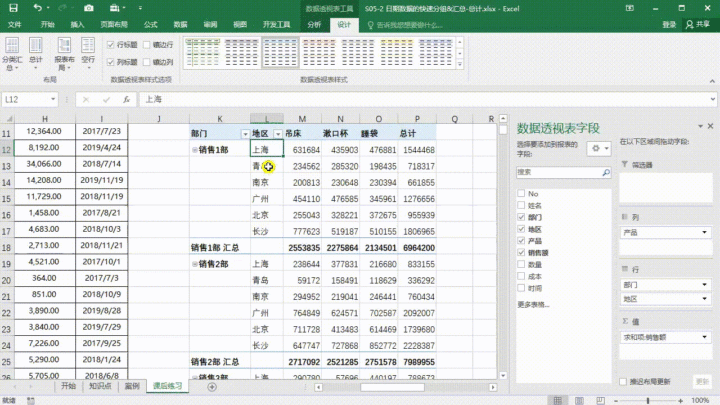Switch to the Formulas (公式) ribbon tab
The height and width of the screenshot is (405, 720).
[x=150, y=24]
